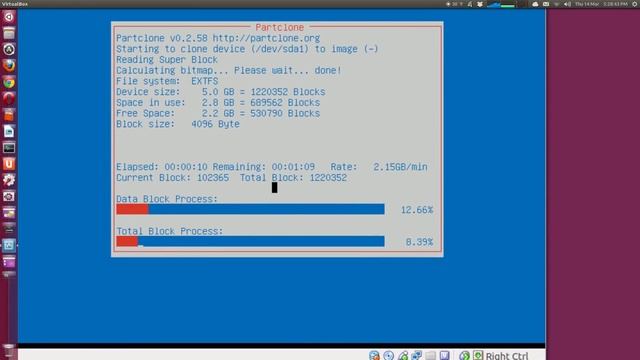Open the Ubuntu Dash home launcher
The image size is (640, 360).
tap(9, 17)
